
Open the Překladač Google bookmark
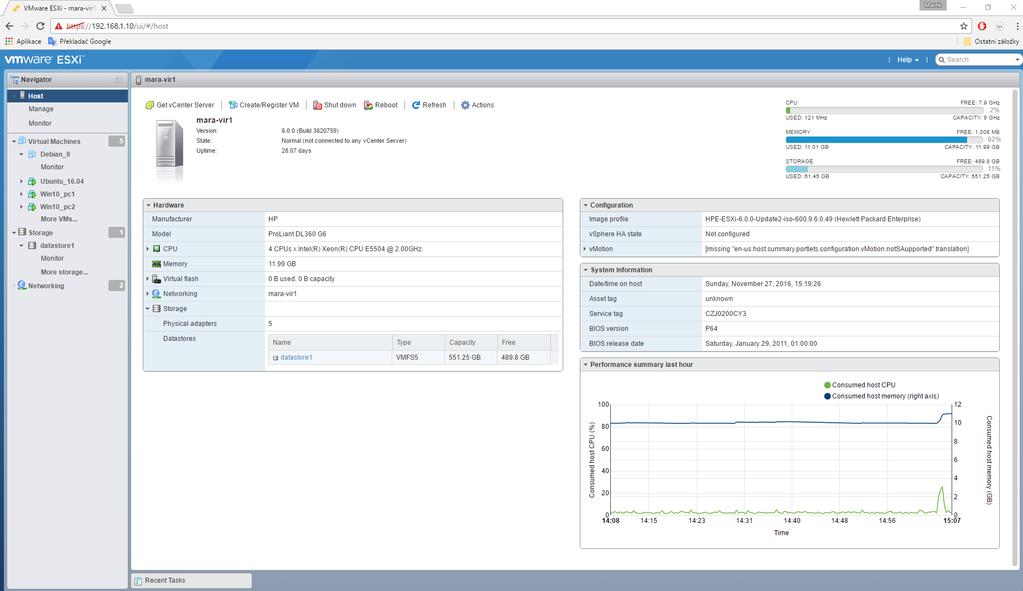click(80, 41)
